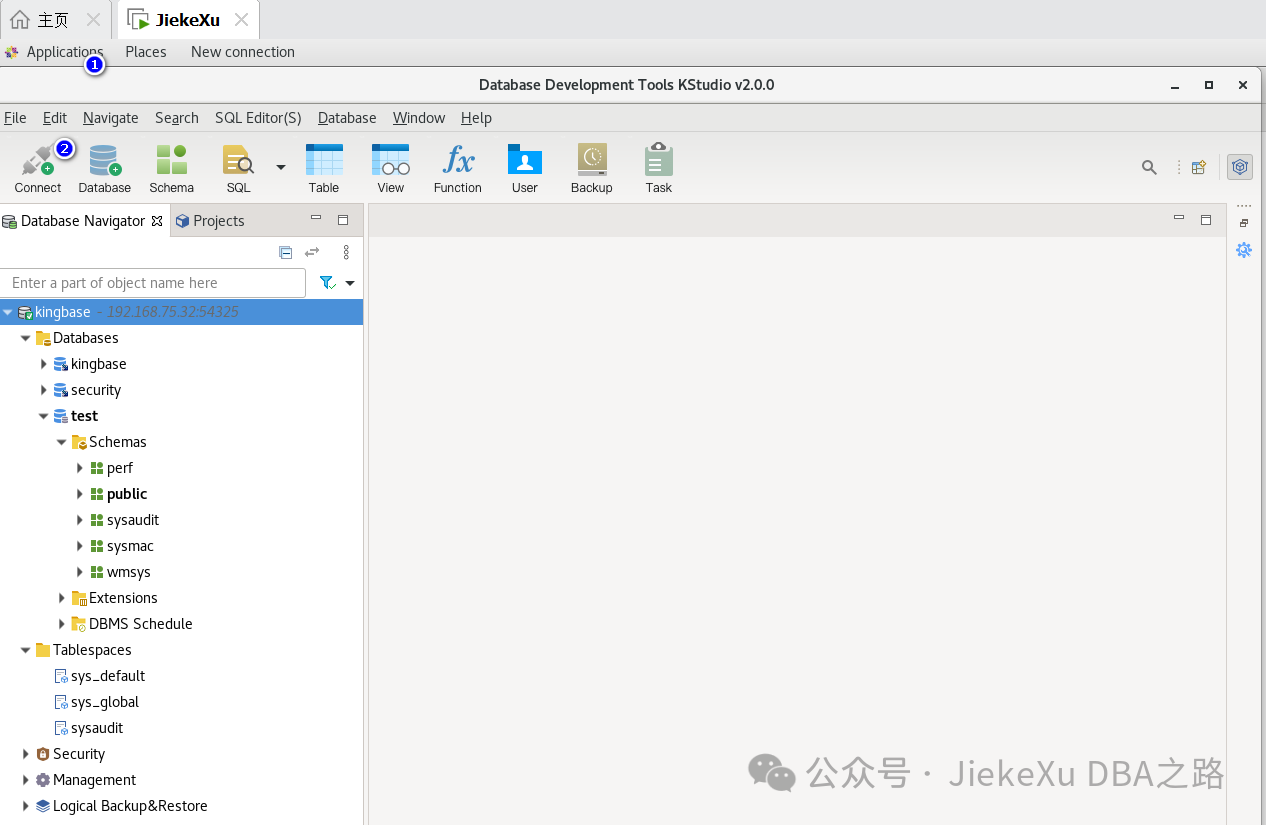Image resolution: width=1266 pixels, height=825 pixels.
Task: Click the User toolbar icon
Action: click(x=524, y=167)
